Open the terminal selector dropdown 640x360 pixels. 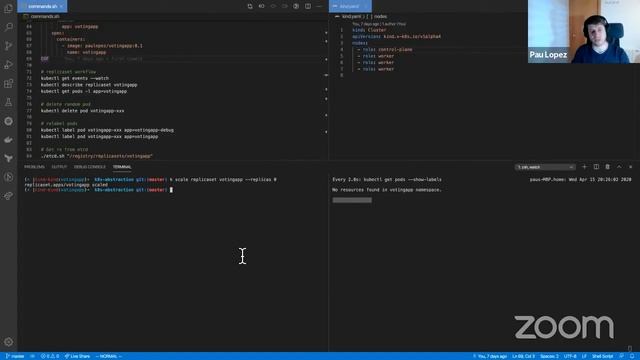click(545, 167)
